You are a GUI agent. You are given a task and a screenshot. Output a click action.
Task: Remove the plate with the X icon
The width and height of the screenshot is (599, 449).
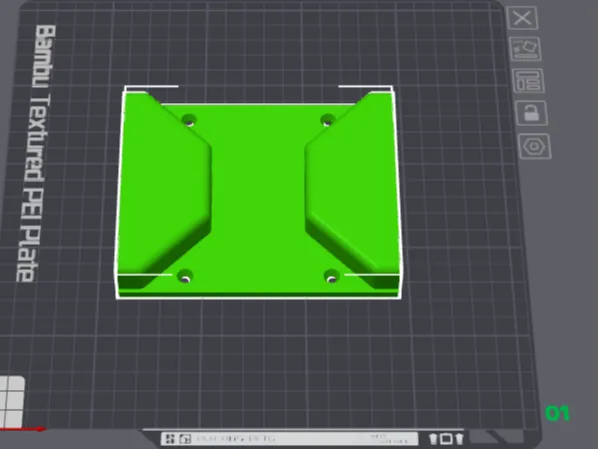coord(522,18)
